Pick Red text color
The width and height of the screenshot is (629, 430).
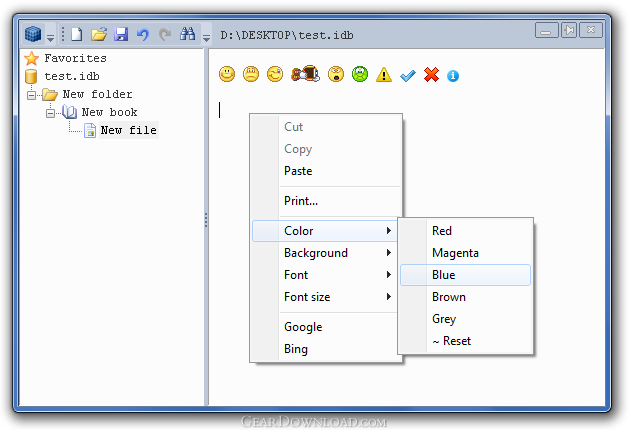tap(465, 231)
